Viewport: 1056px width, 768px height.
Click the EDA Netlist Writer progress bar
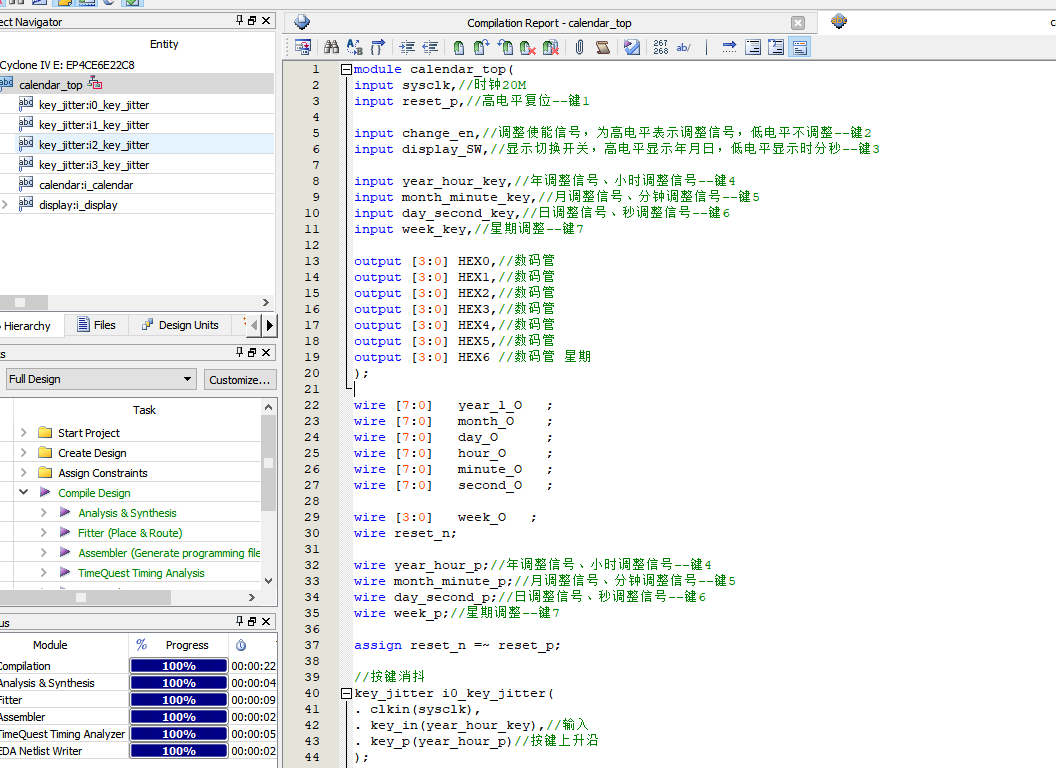coord(178,750)
